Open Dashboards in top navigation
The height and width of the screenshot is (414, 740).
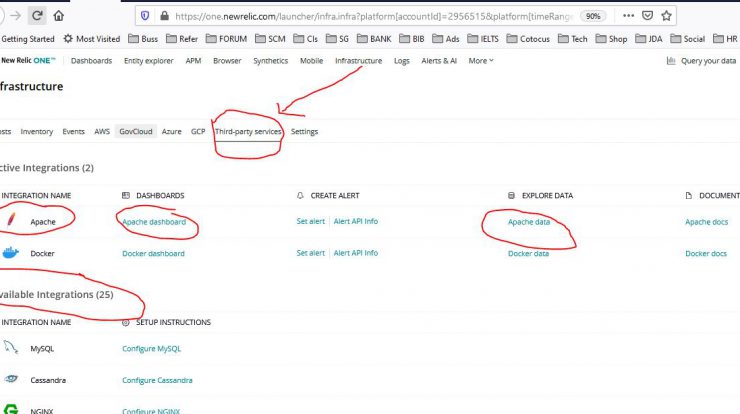[92, 60]
